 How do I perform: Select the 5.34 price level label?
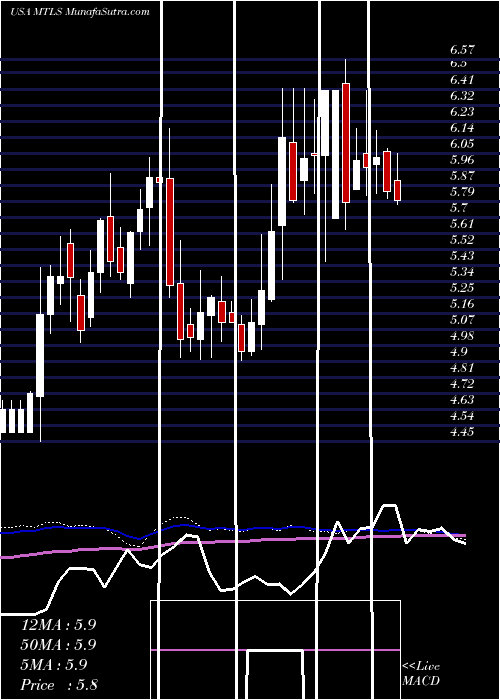[x=462, y=272]
